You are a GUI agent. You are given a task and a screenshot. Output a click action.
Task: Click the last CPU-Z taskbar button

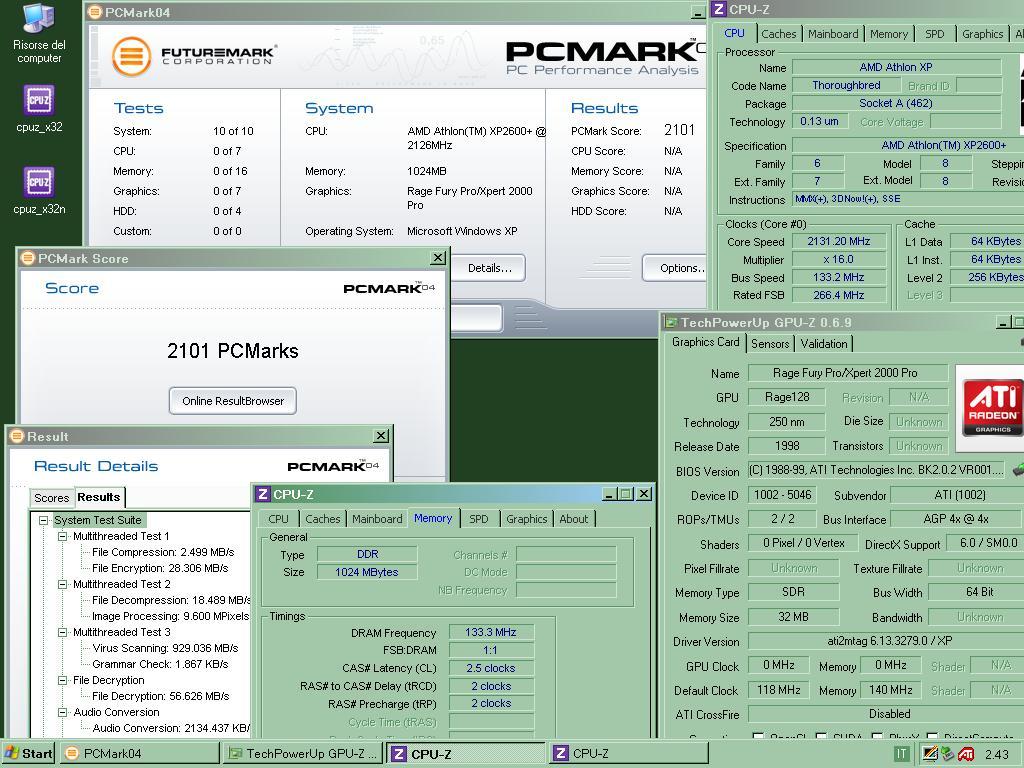tap(628, 753)
